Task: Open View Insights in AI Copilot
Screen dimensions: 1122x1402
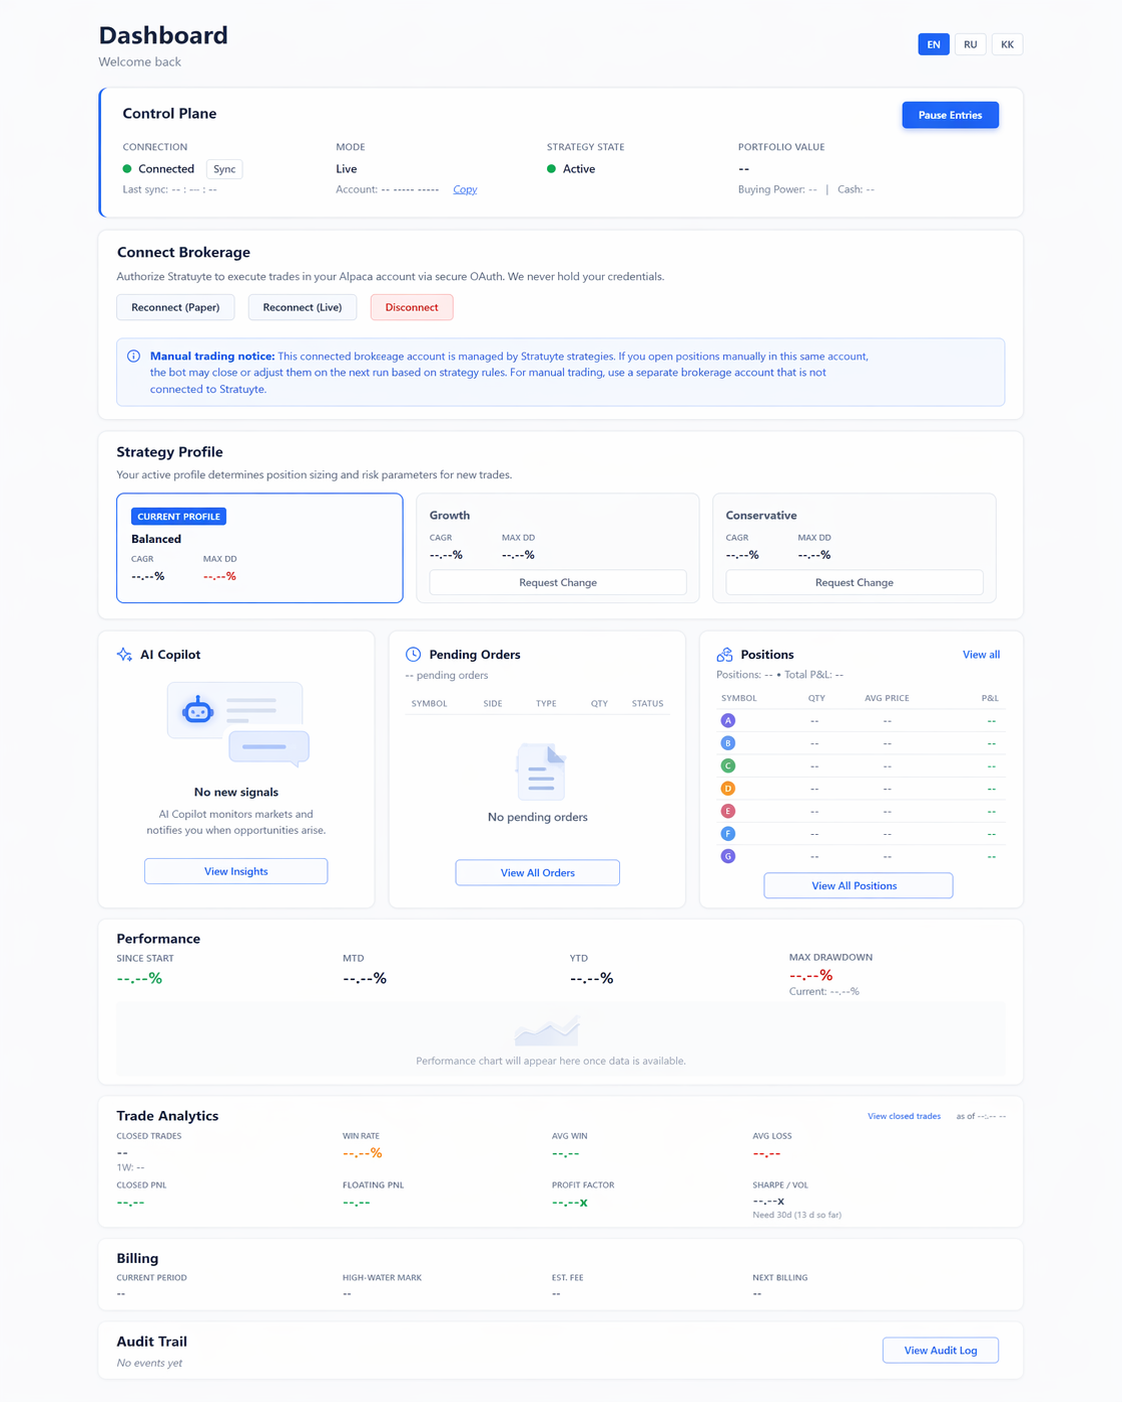Action: [236, 872]
